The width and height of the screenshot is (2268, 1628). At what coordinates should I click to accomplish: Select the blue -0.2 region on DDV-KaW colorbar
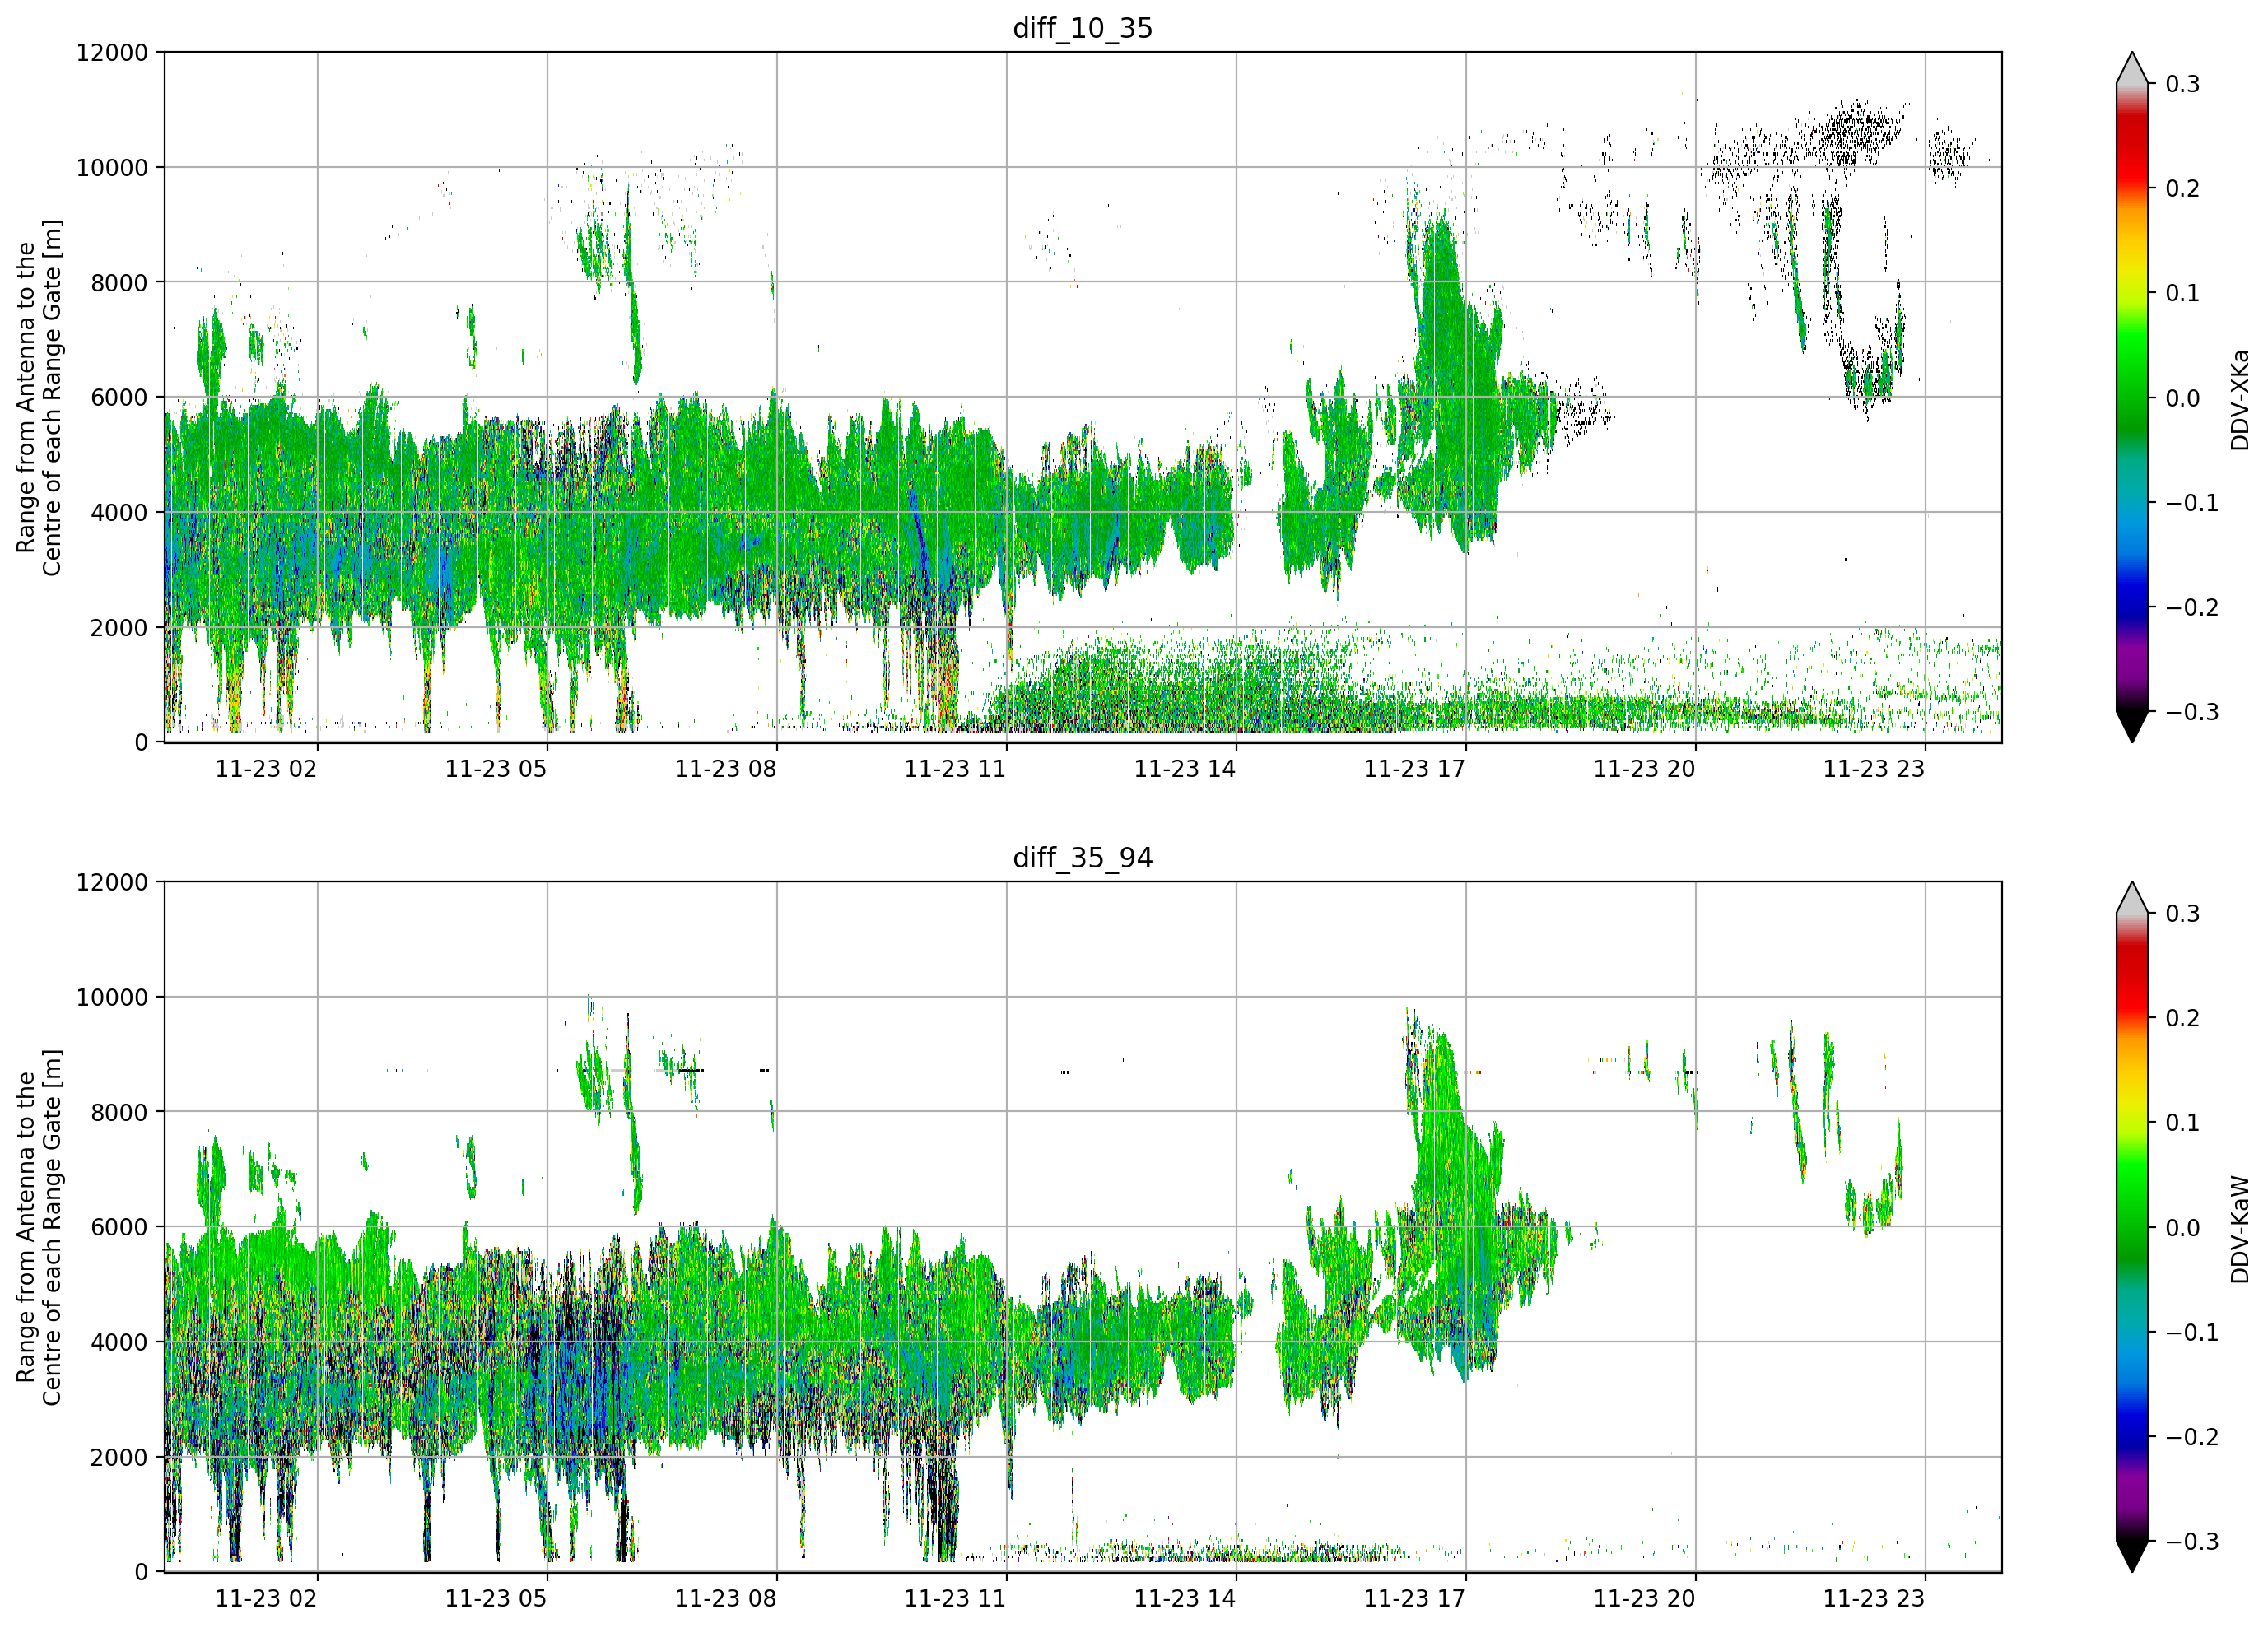pyautogui.click(x=2132, y=1437)
